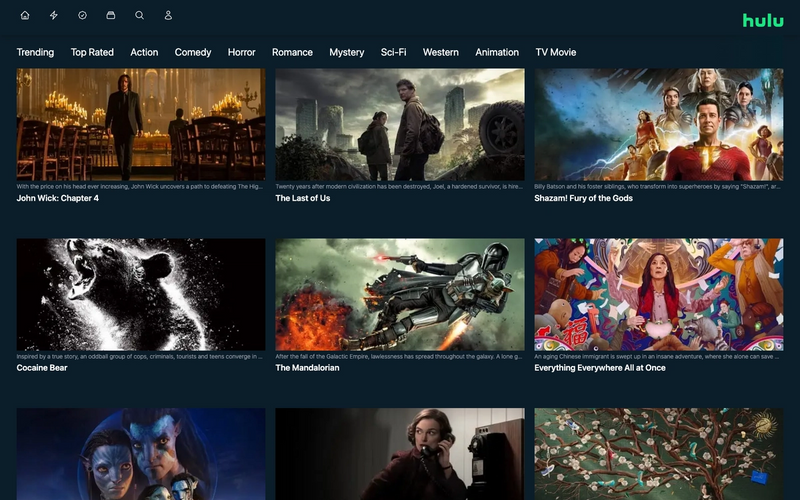Select description 'Twenty years after modern civilization'
This screenshot has width=800, height=500.
click(x=399, y=187)
